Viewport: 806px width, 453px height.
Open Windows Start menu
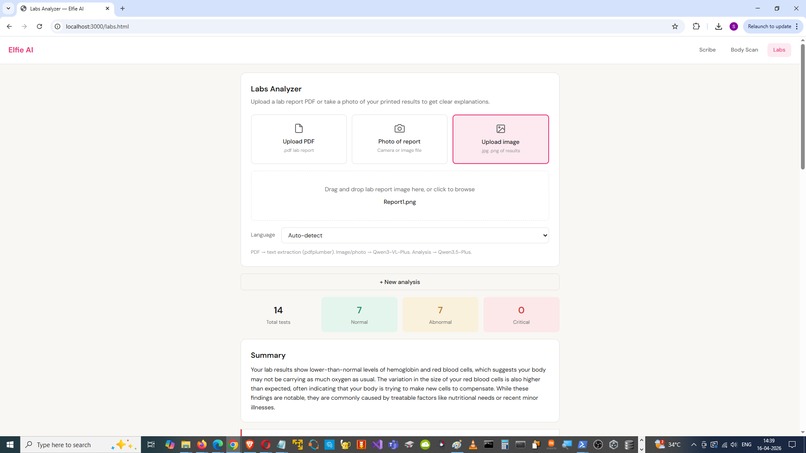(10, 444)
